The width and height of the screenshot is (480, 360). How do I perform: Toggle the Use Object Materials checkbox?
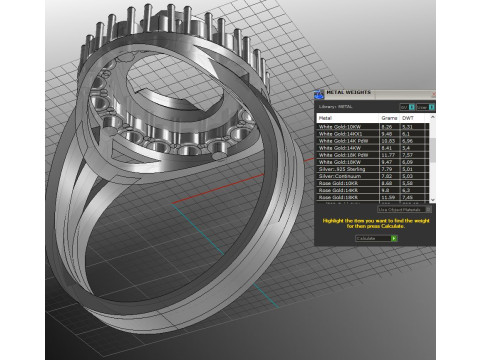429,209
